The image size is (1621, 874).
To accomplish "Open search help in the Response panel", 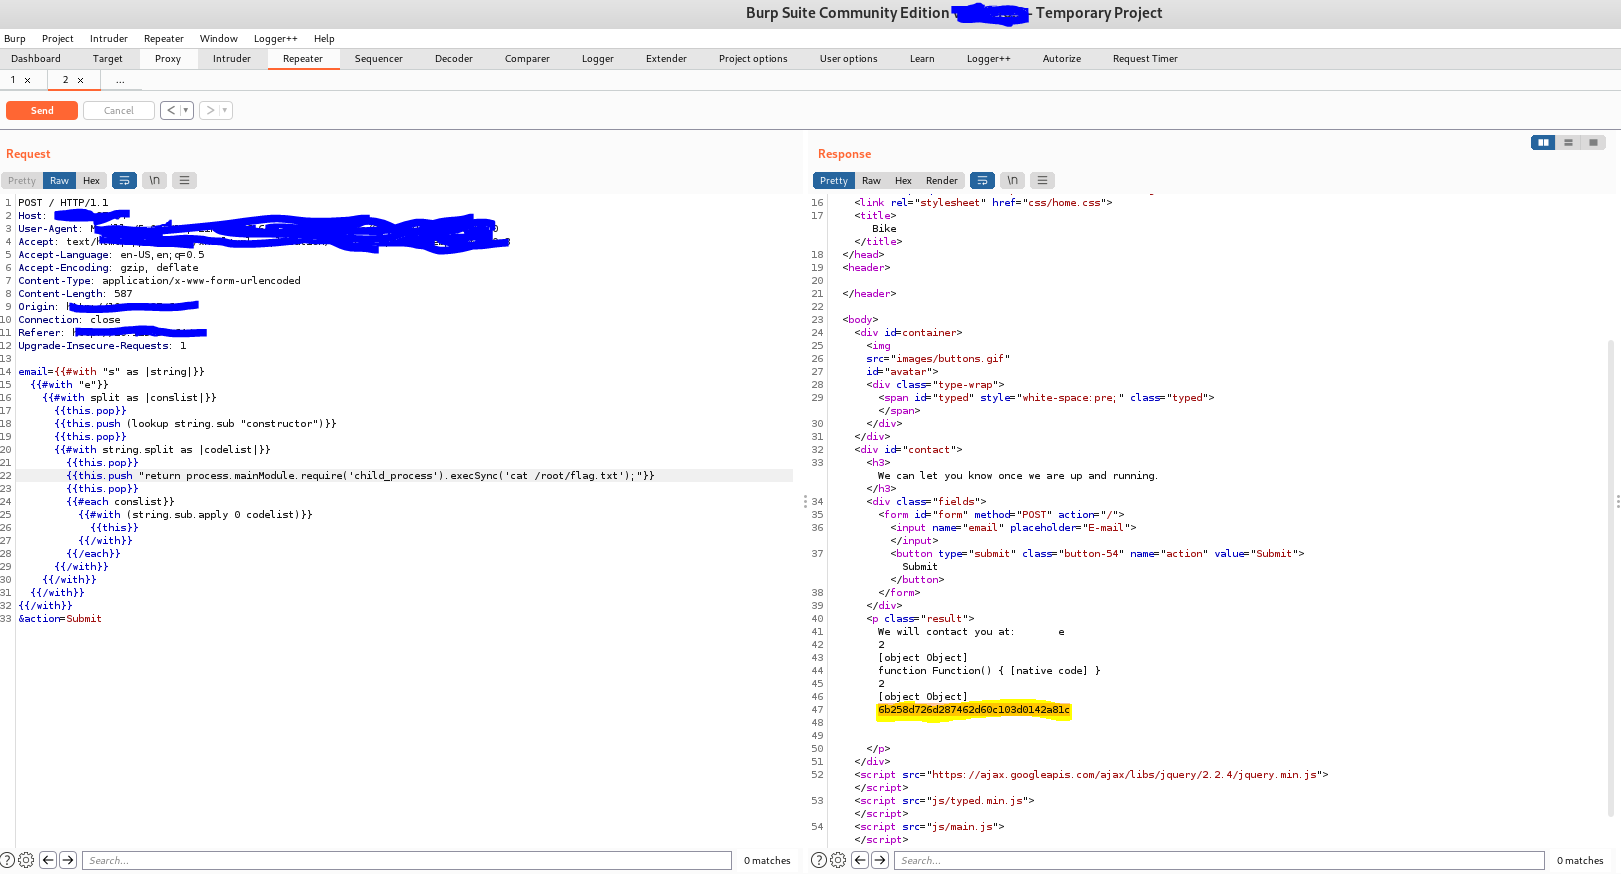I will point(819,860).
